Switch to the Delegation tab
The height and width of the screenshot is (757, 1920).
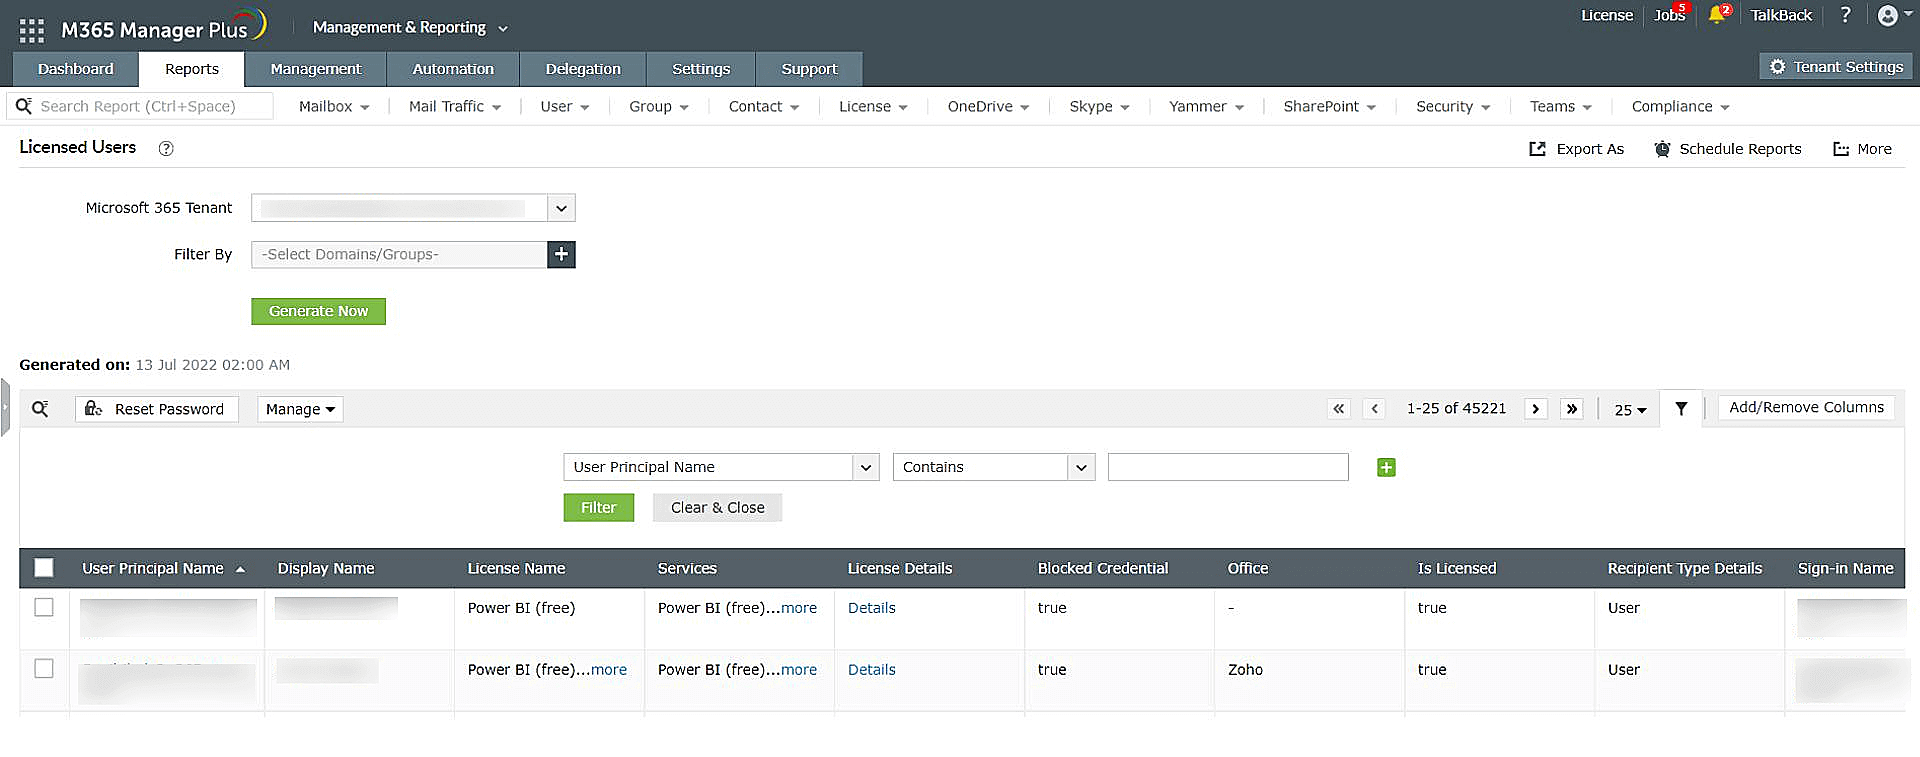click(x=583, y=69)
